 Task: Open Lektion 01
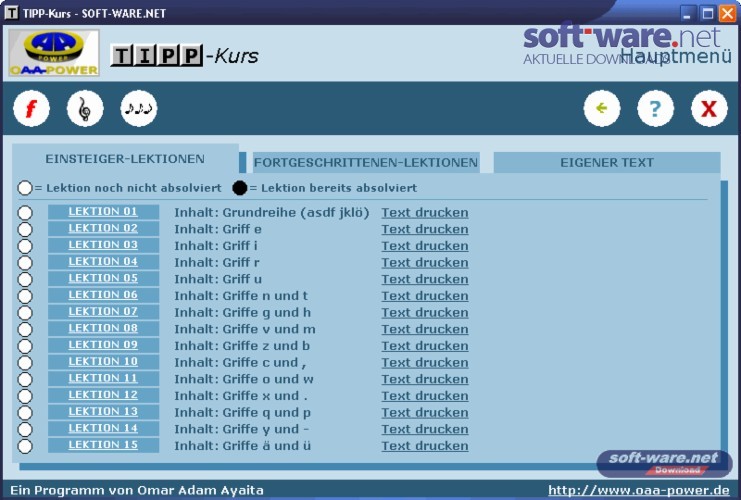tap(103, 212)
